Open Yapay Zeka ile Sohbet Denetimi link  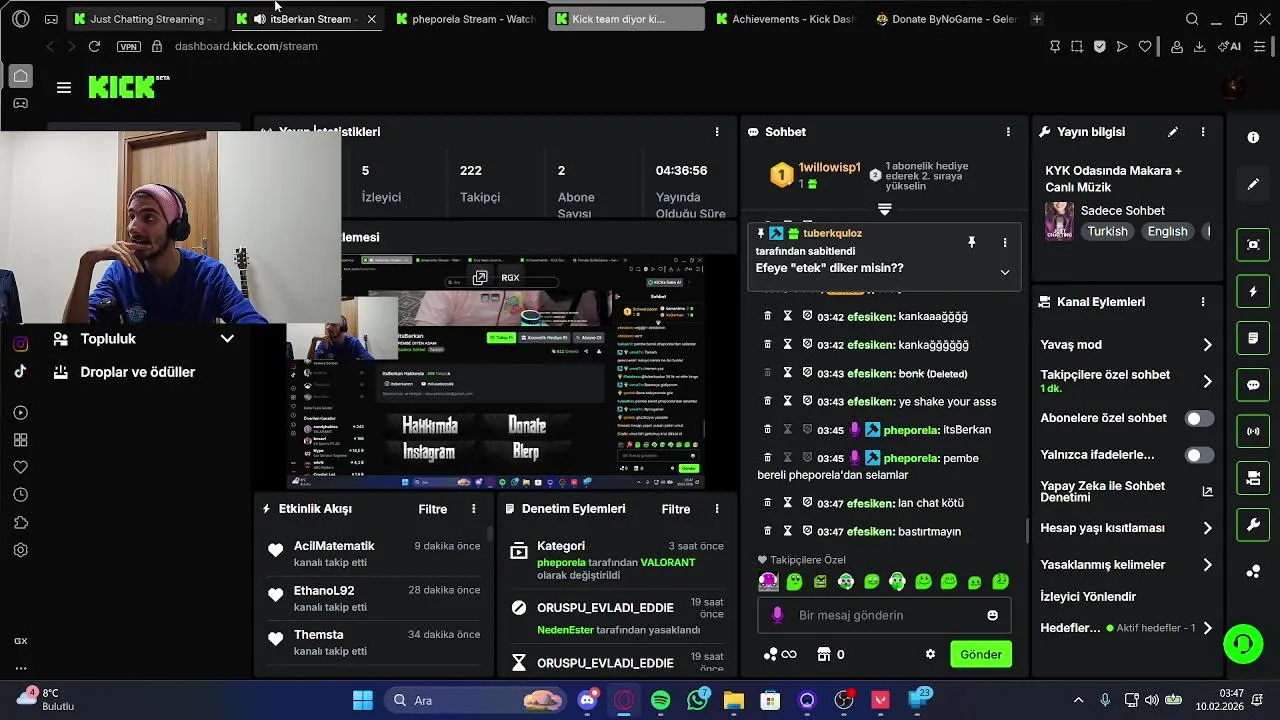click(1127, 491)
